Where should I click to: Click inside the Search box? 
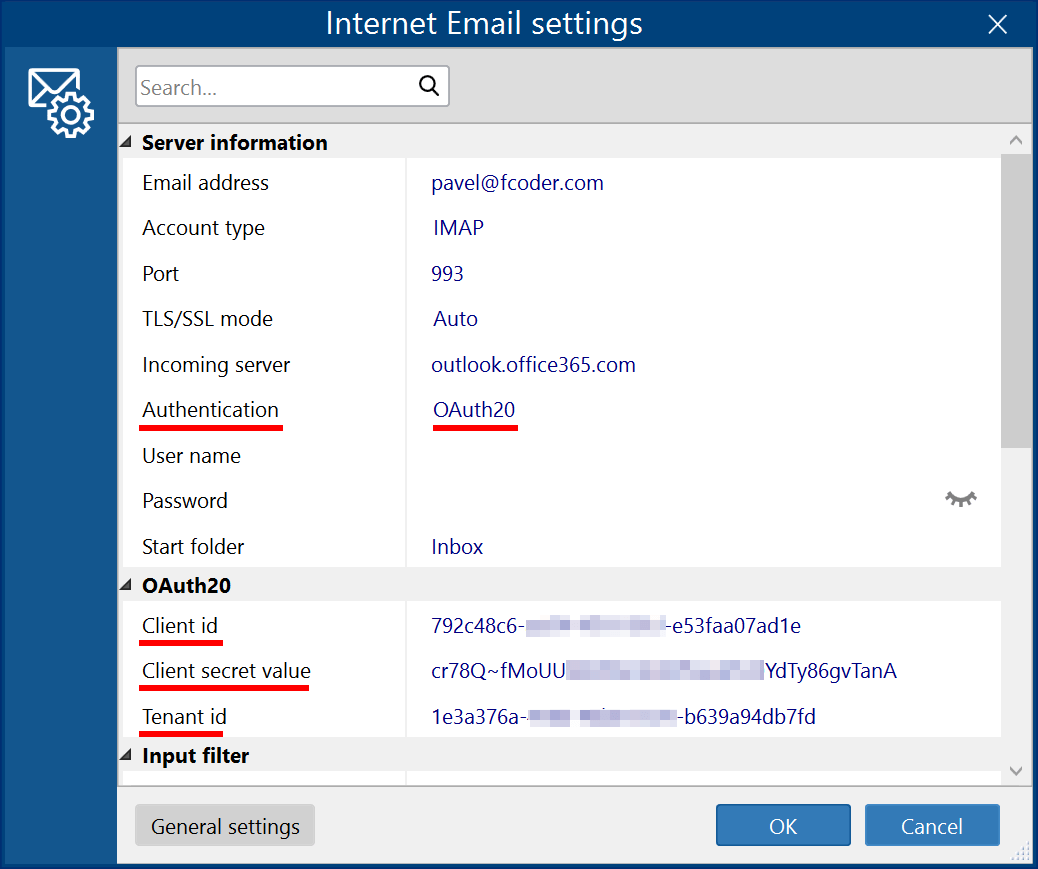pos(270,86)
